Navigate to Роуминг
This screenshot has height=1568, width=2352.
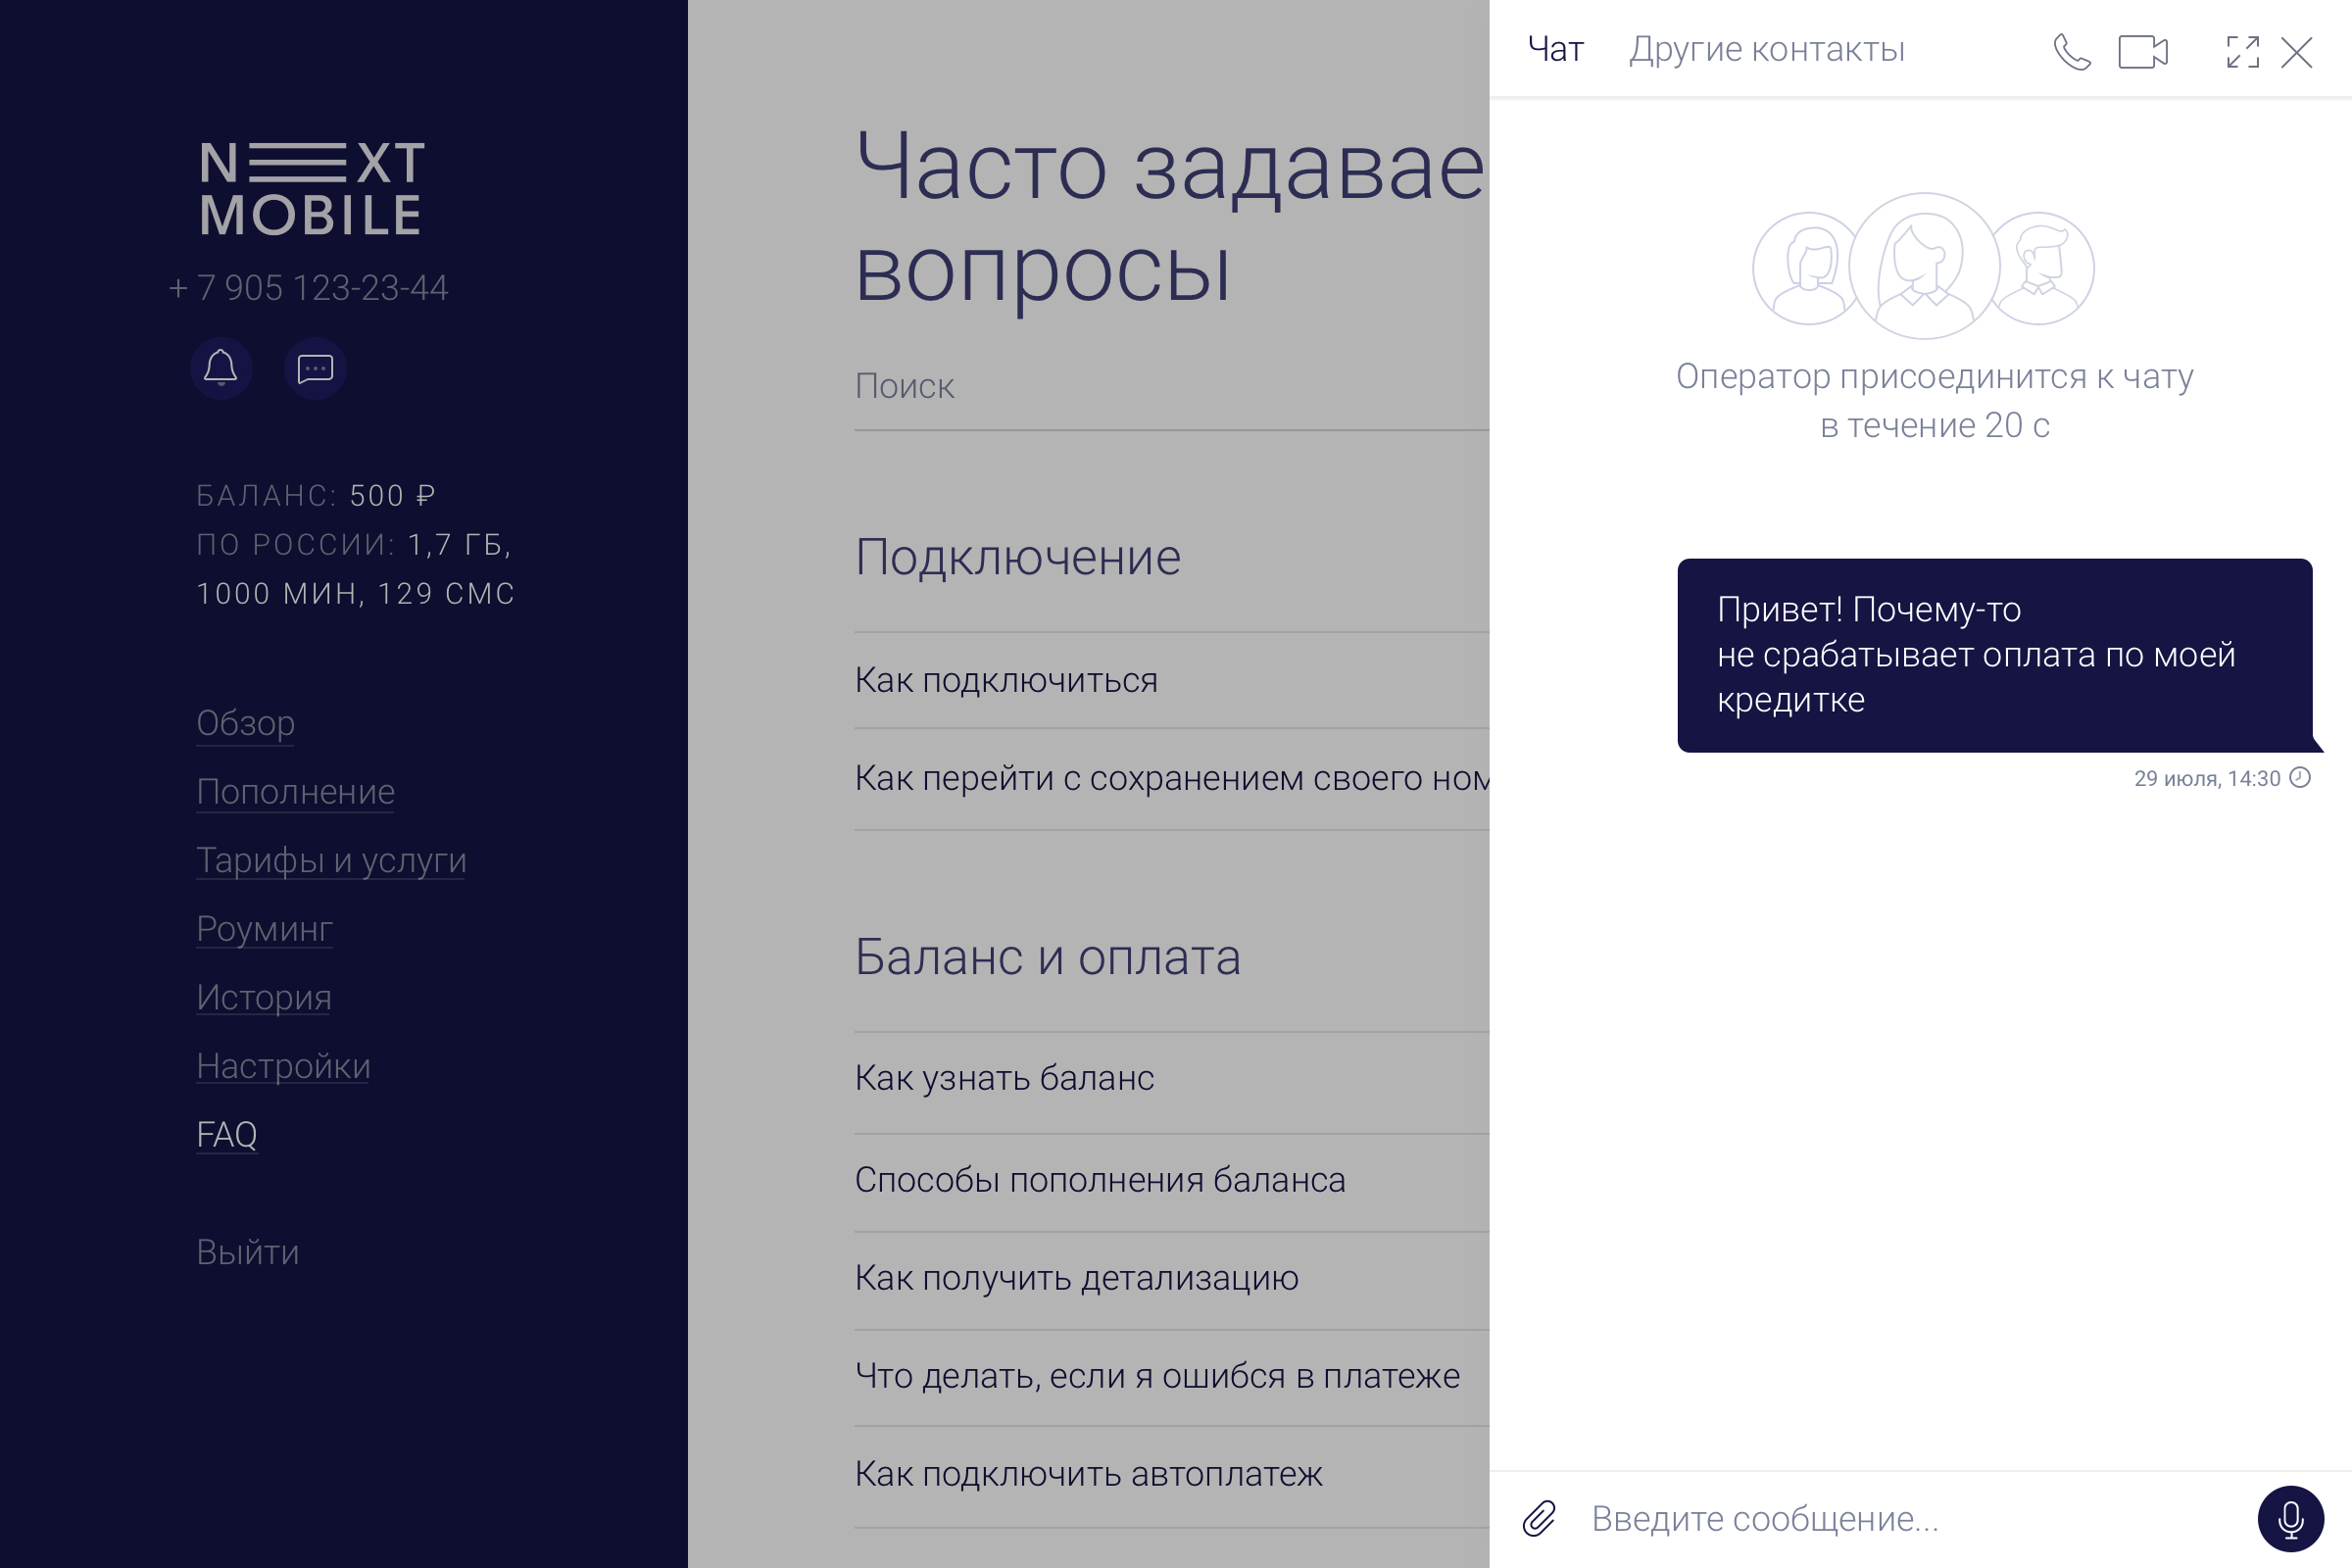pos(264,928)
